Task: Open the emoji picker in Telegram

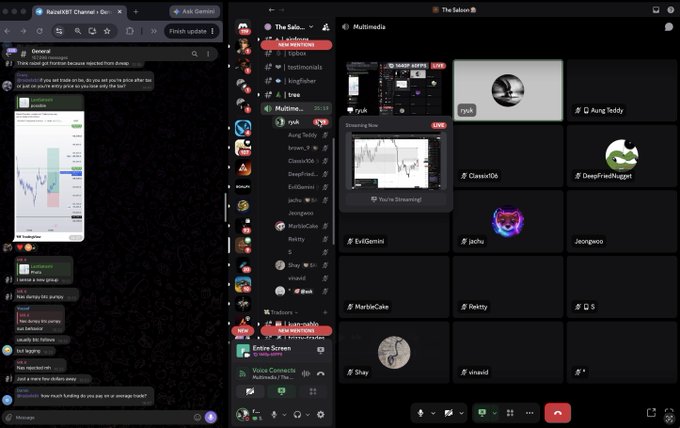Action: 197,418
